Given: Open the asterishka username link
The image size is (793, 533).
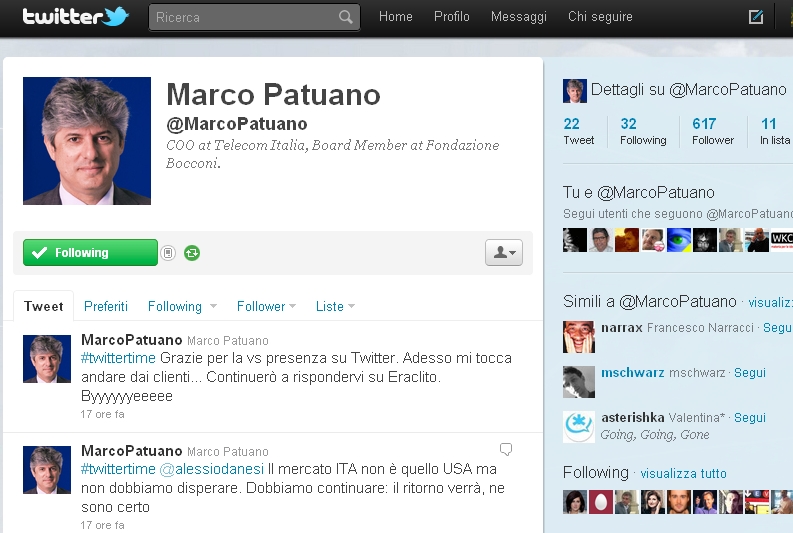Looking at the screenshot, I should [x=633, y=418].
